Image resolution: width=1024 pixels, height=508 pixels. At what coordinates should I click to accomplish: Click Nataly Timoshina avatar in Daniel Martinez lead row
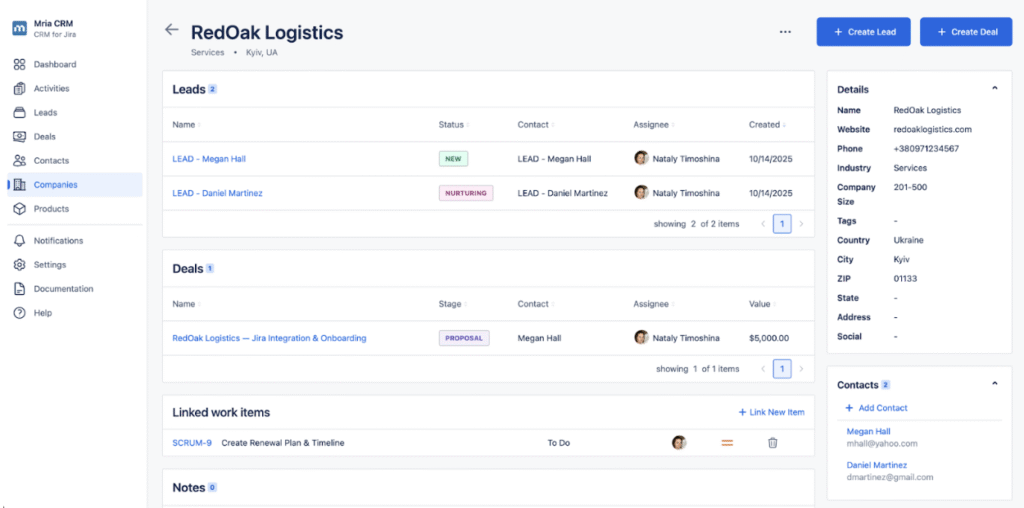click(641, 193)
